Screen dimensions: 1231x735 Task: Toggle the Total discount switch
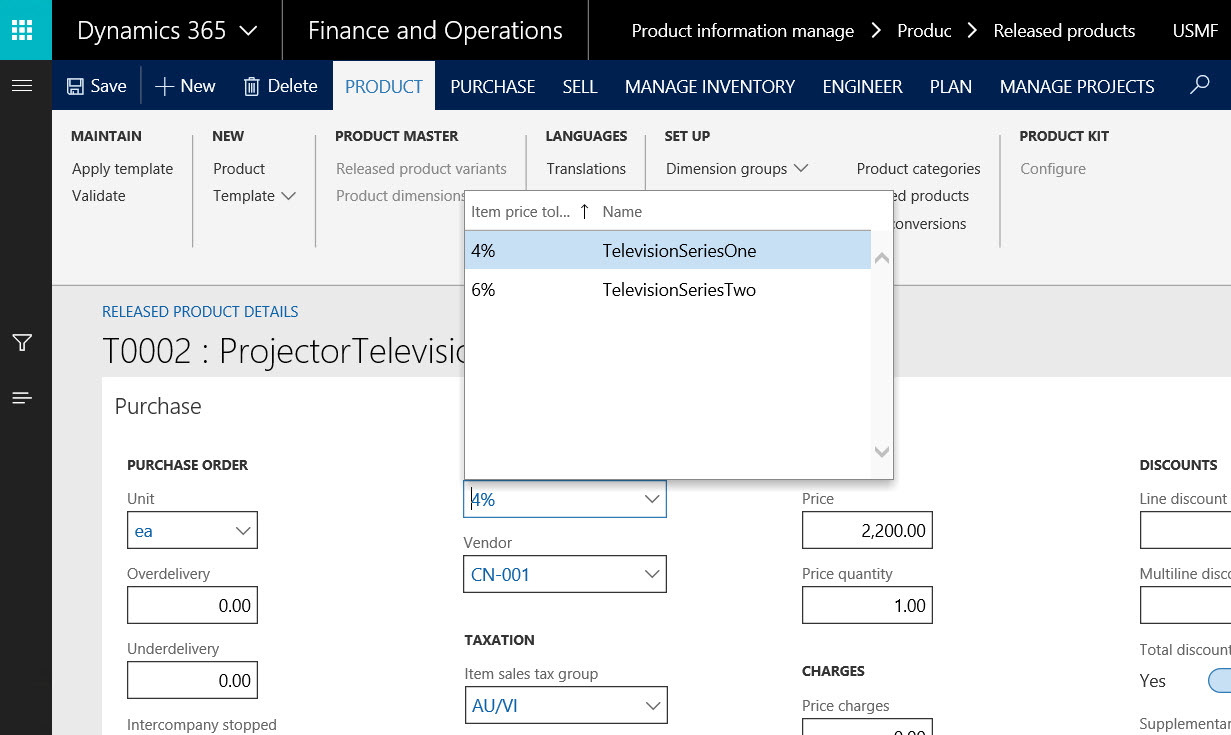coord(1218,681)
